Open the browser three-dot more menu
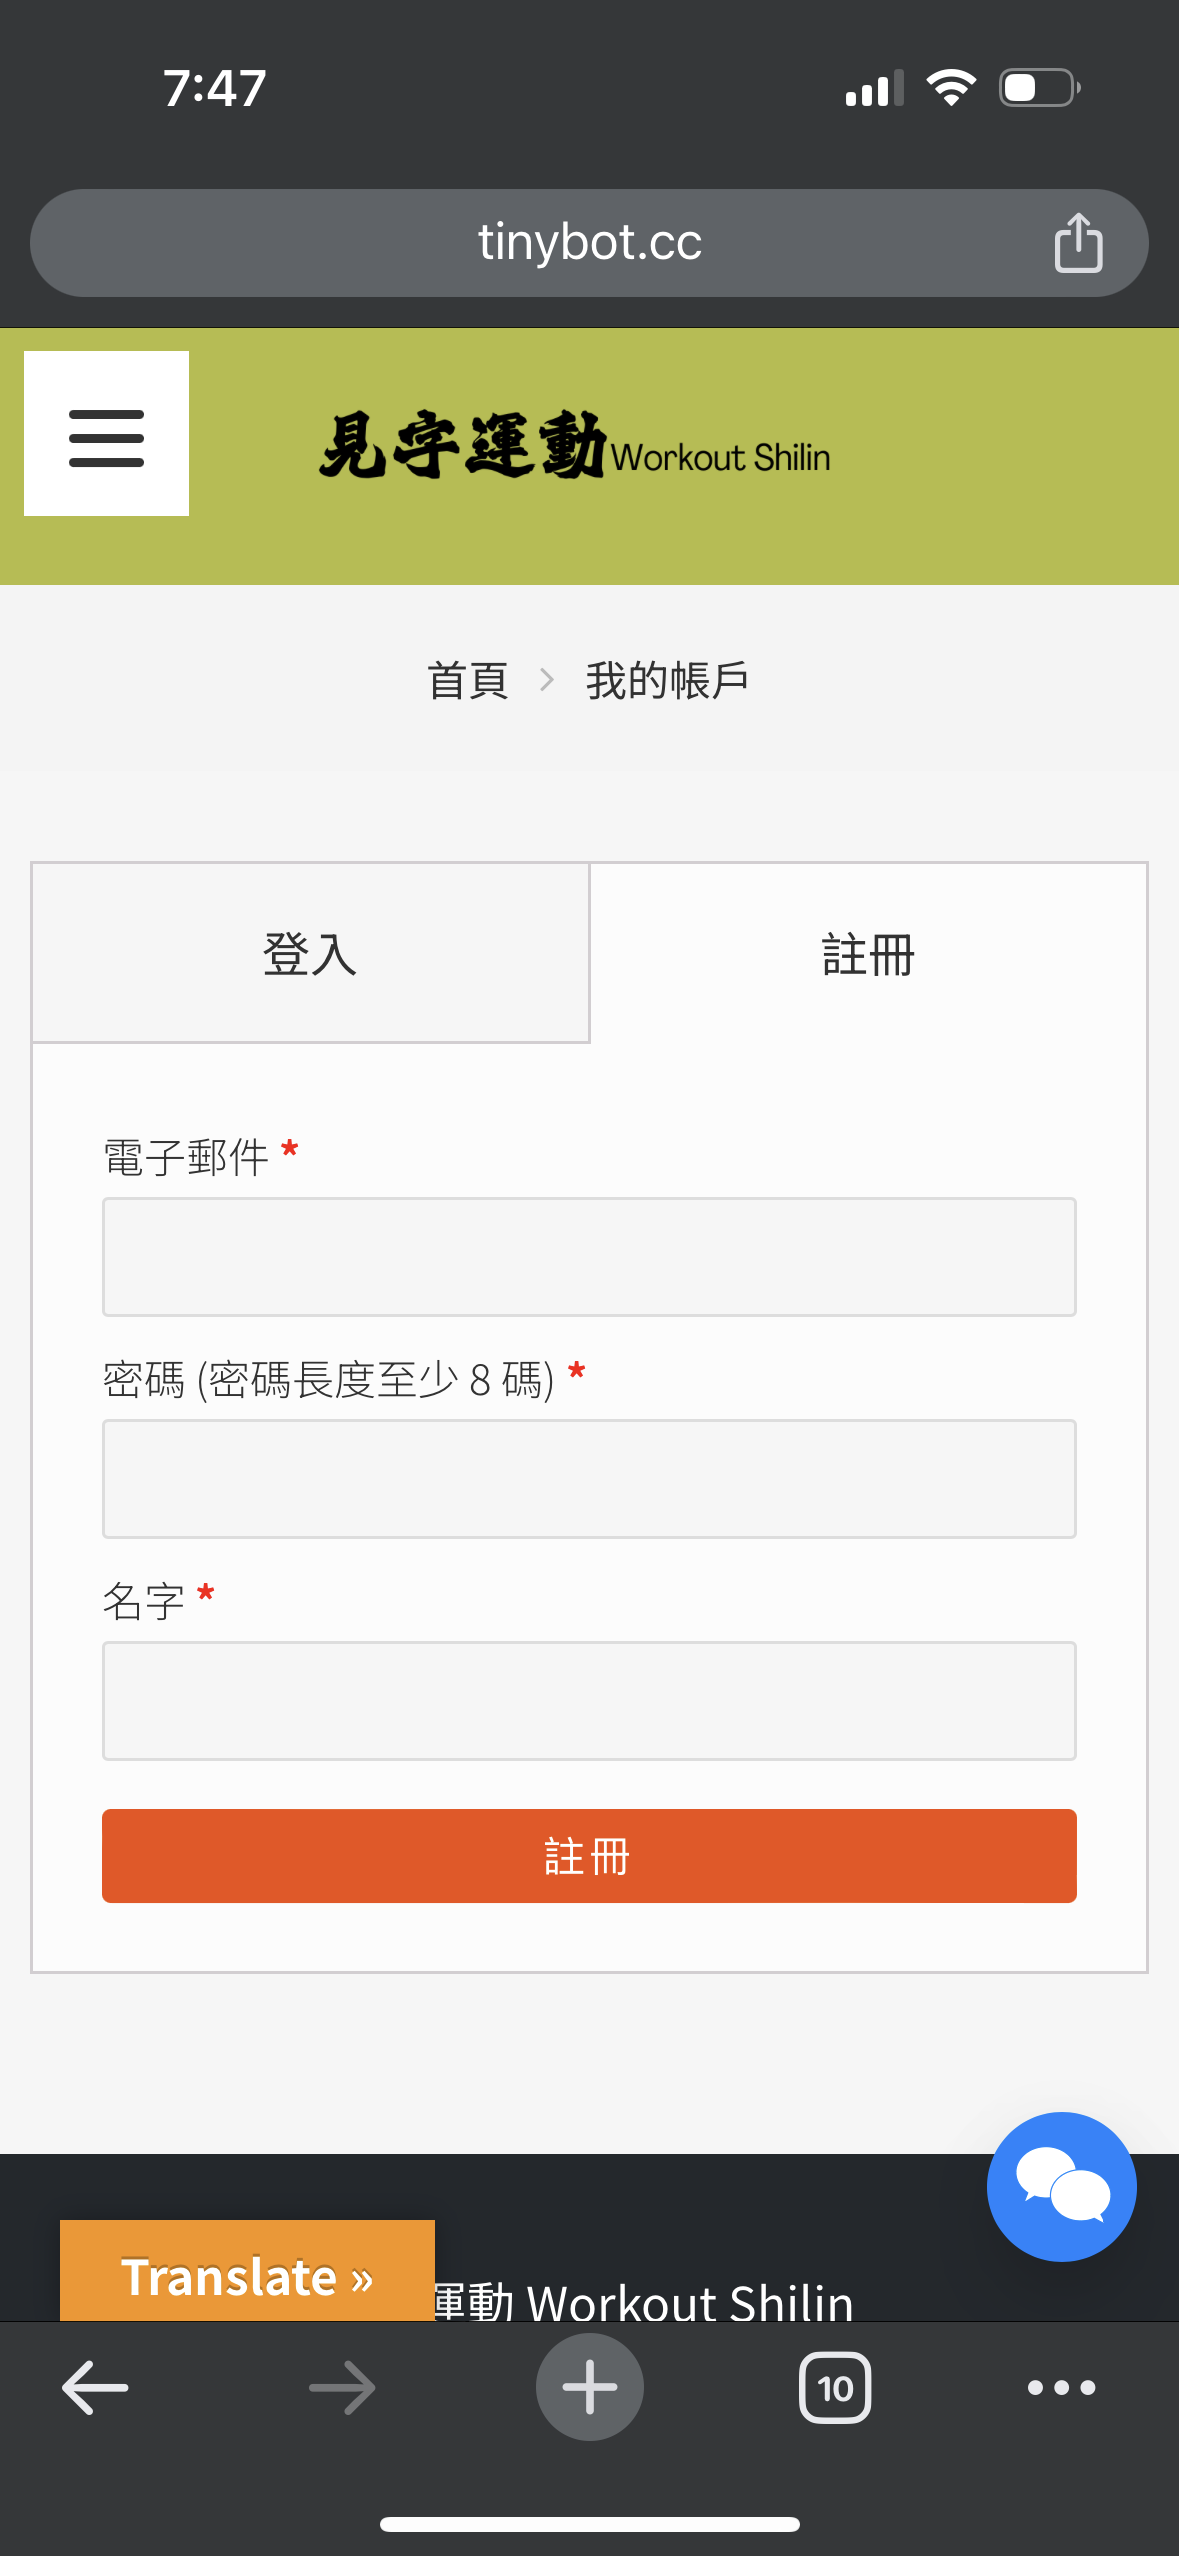 pos(1061,2388)
